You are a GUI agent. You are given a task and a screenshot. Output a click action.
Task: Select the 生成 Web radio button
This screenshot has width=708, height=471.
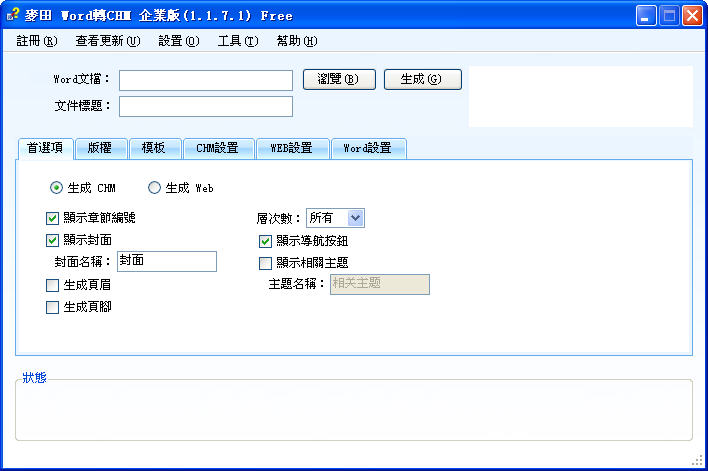tap(154, 188)
